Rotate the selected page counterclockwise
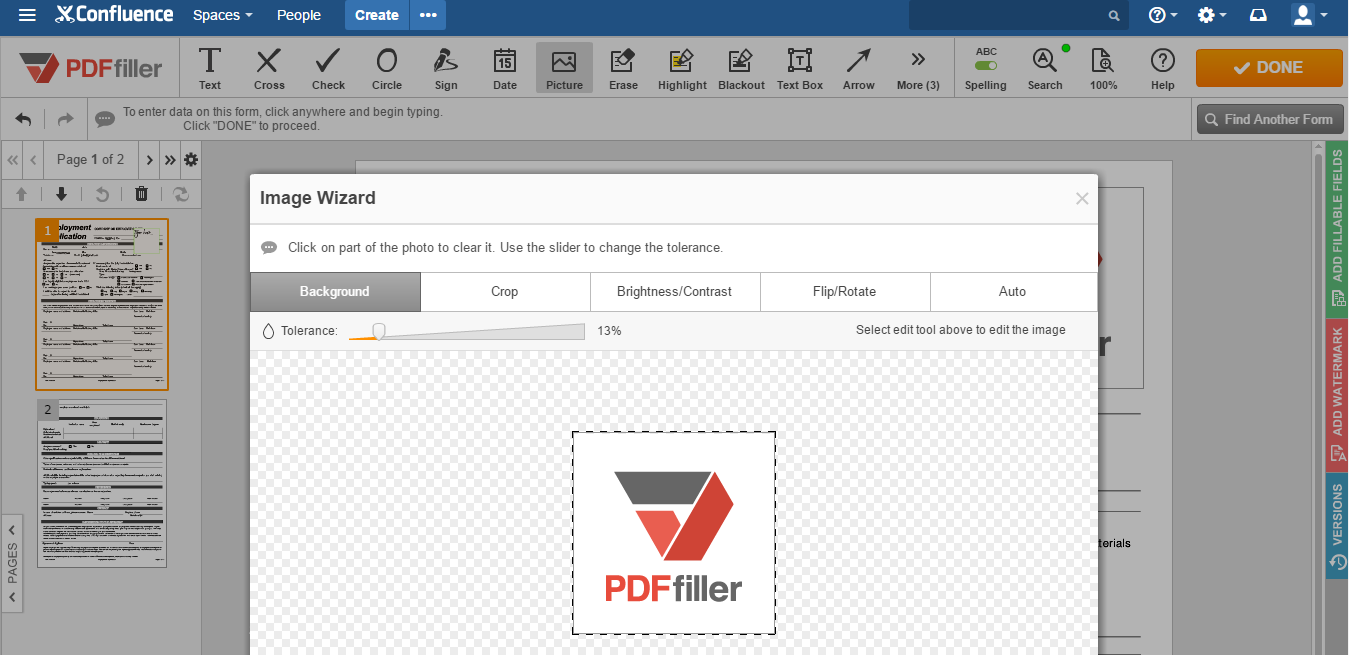 pos(101,194)
